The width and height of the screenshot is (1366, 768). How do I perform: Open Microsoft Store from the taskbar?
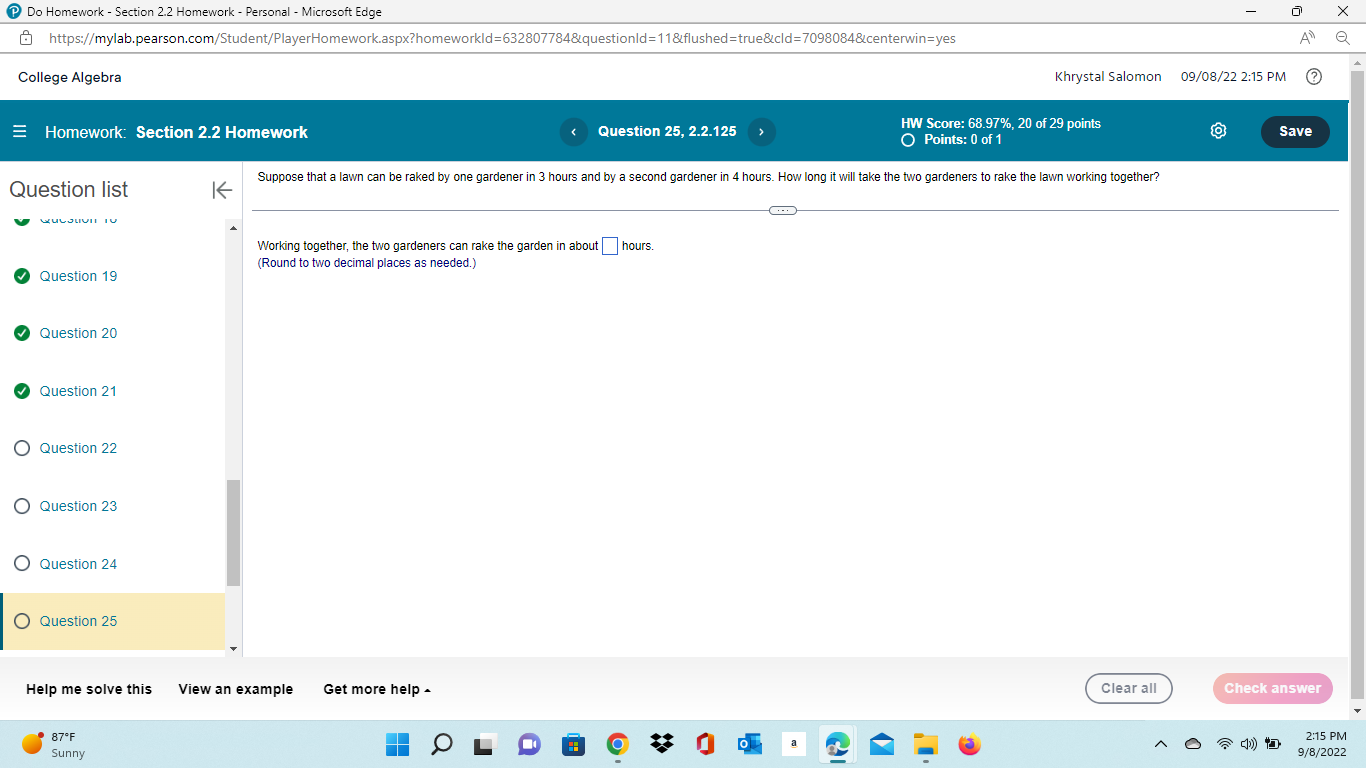(573, 745)
